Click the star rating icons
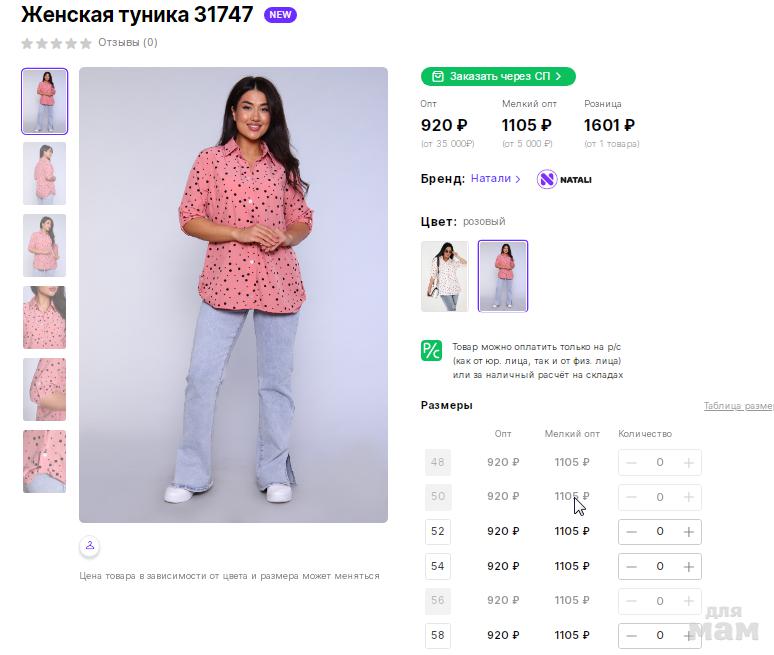 56,43
